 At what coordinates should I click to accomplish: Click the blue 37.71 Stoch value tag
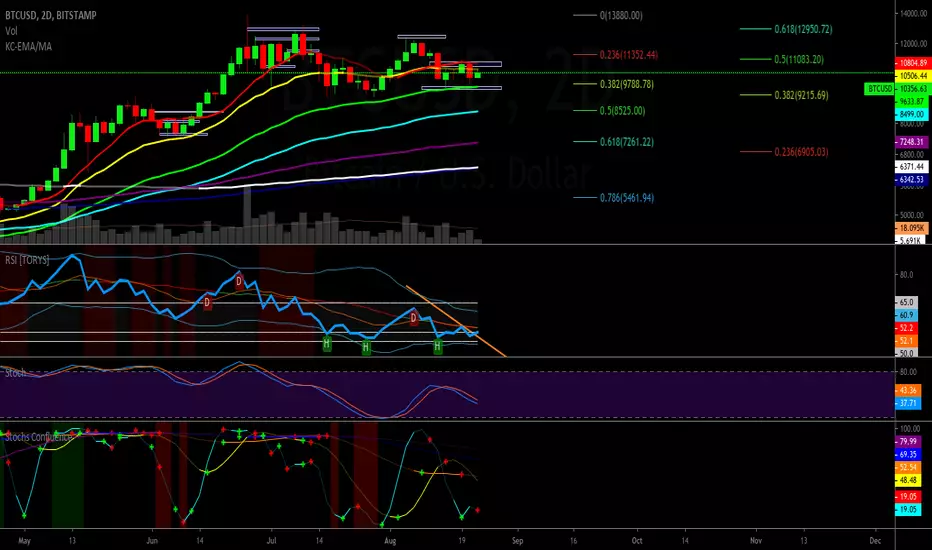point(908,403)
